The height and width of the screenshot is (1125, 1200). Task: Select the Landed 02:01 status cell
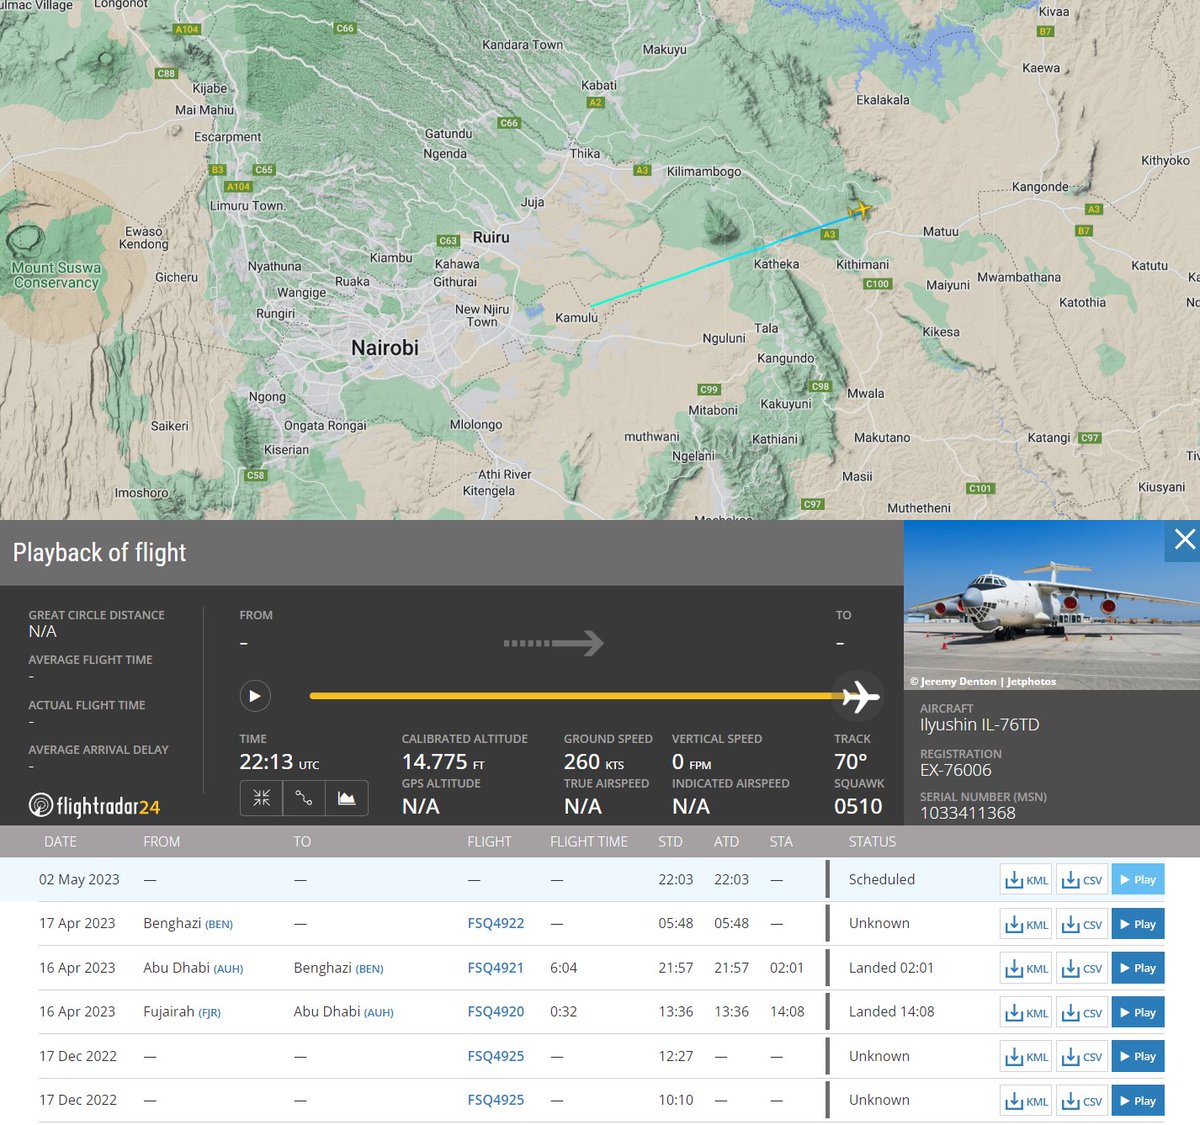tap(891, 967)
